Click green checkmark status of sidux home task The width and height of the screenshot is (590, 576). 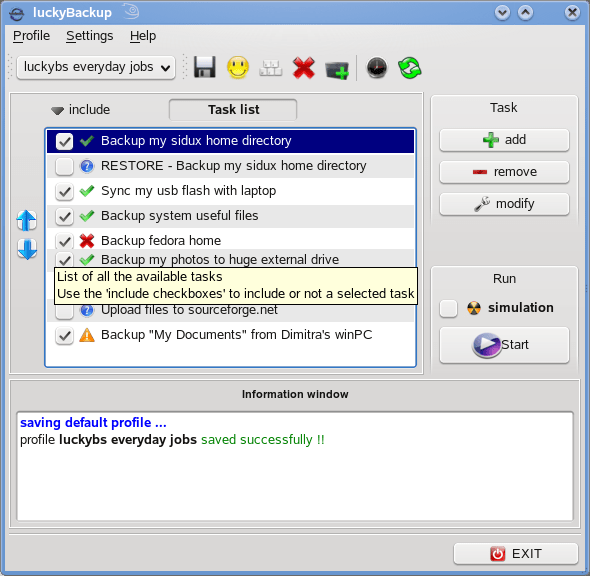tap(87, 141)
